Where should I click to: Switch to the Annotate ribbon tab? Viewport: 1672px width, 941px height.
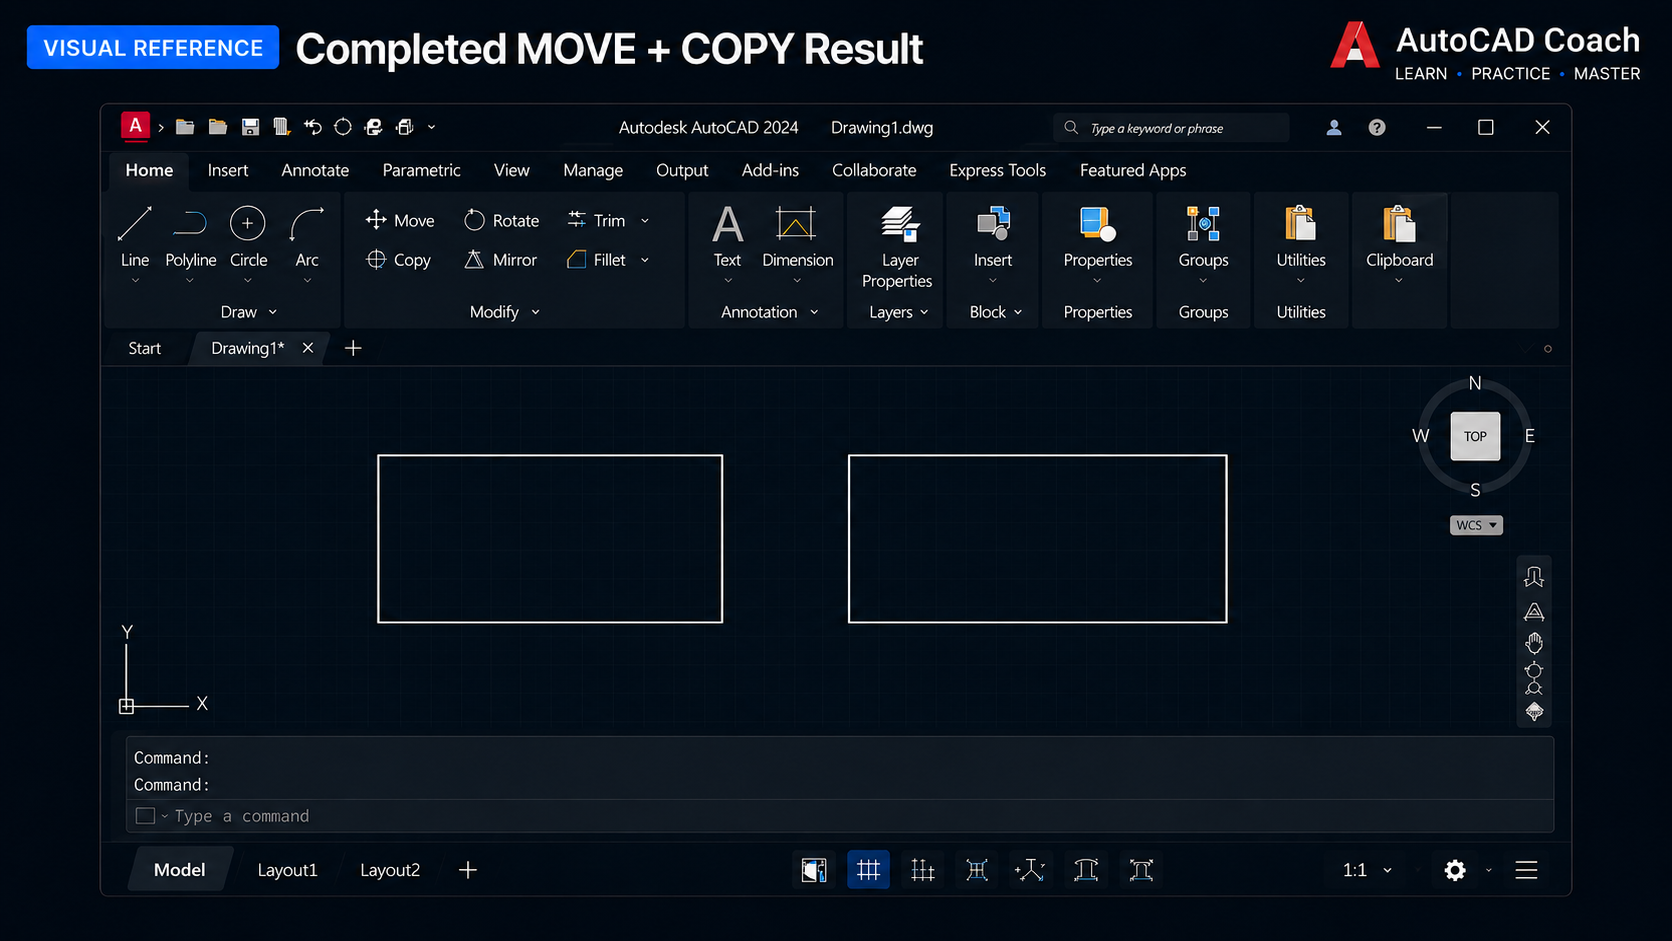click(315, 170)
